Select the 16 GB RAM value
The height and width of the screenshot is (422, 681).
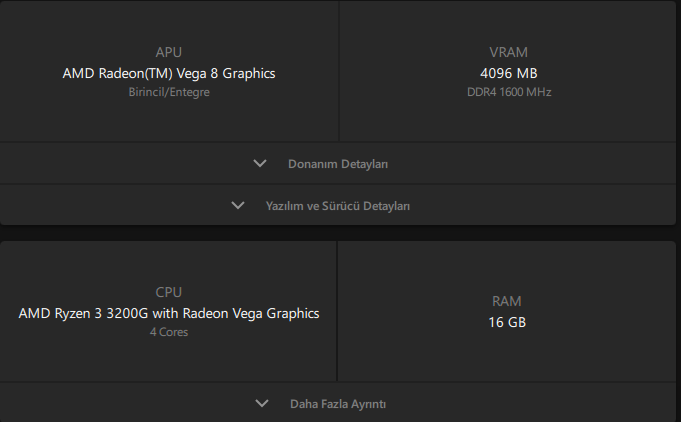pos(508,322)
